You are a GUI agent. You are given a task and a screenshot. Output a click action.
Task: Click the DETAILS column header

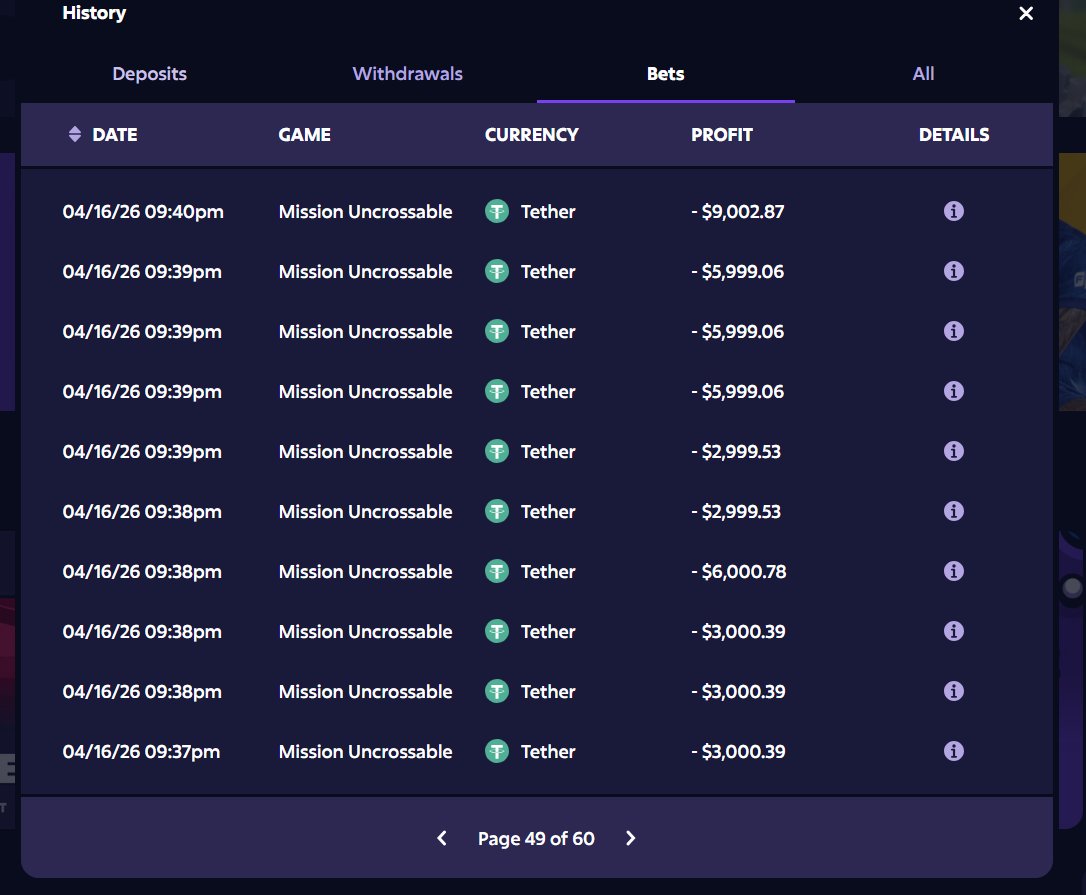coord(954,134)
